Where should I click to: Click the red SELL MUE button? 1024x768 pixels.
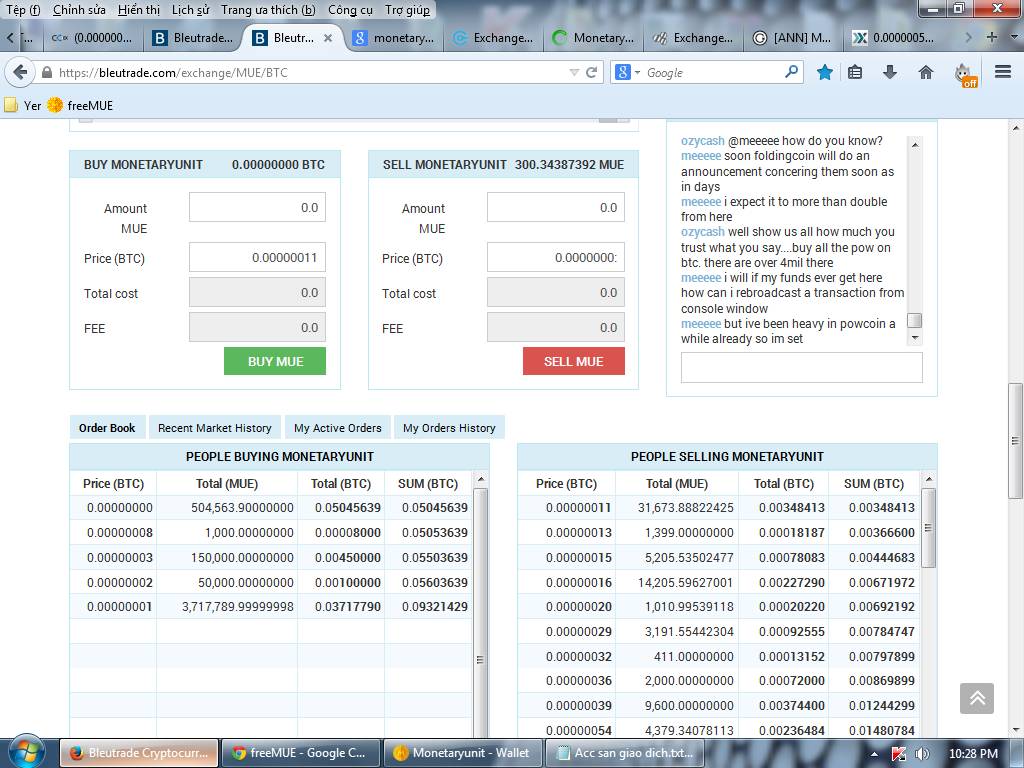(573, 361)
